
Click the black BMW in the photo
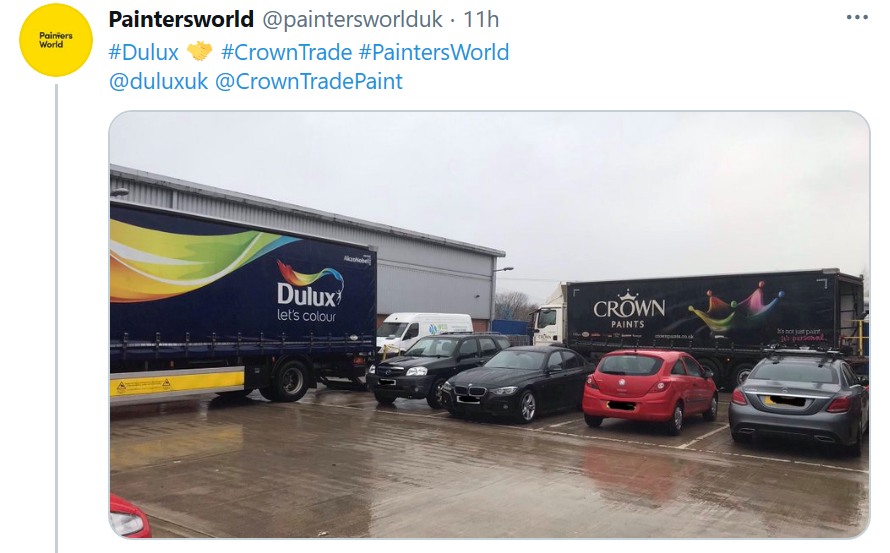click(518, 383)
